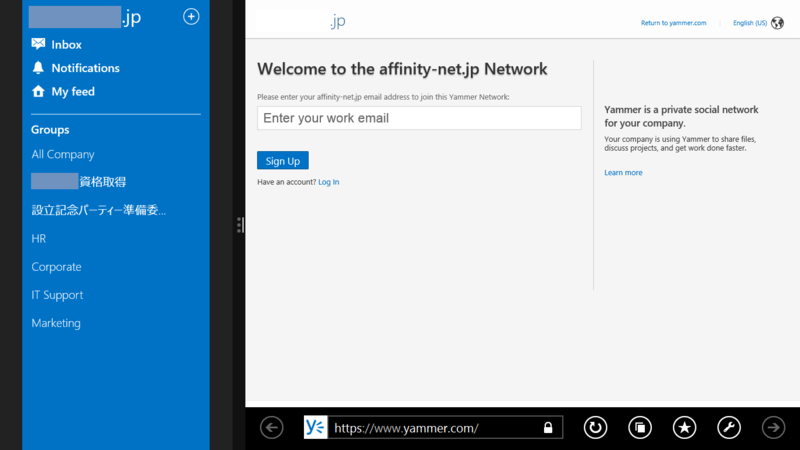Image resolution: width=800 pixels, height=450 pixels.
Task: Click the browser forward arrow button
Action: (x=773, y=428)
